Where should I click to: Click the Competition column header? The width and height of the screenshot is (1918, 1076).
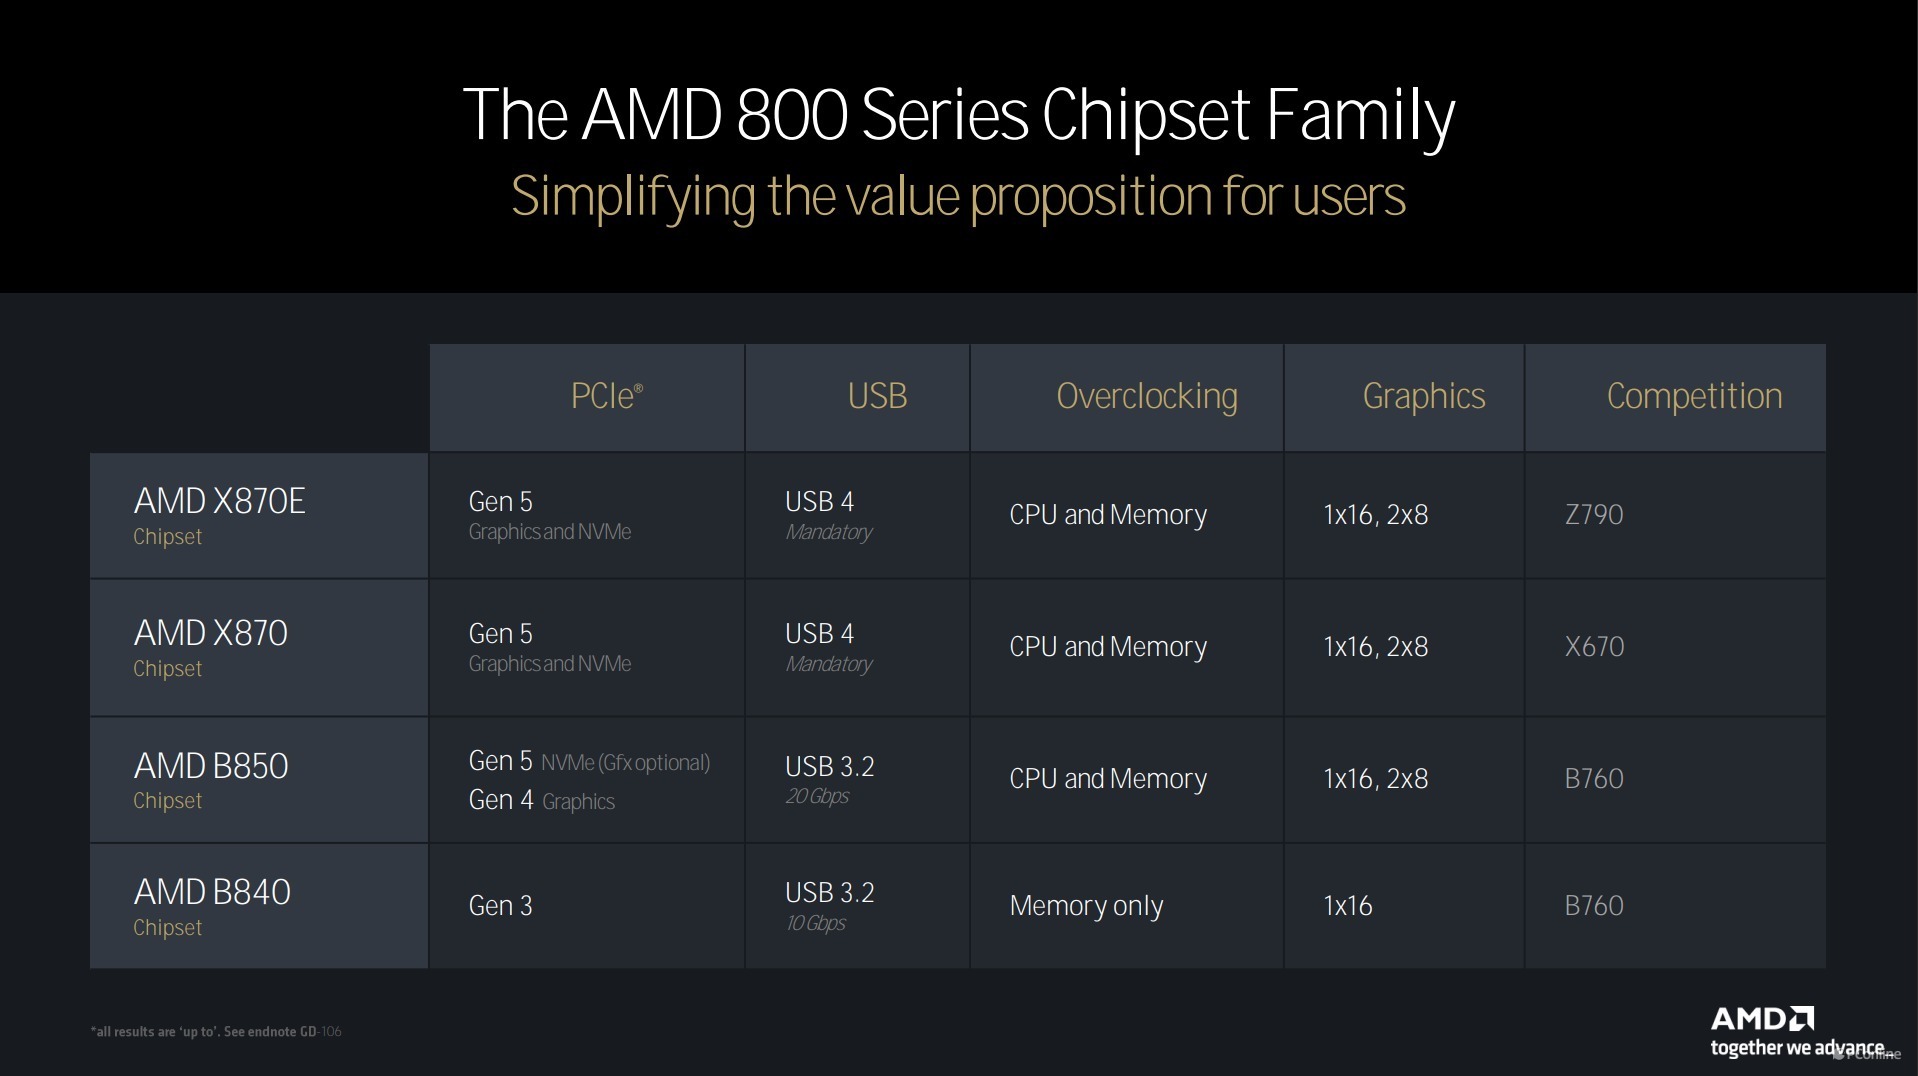(x=1693, y=396)
